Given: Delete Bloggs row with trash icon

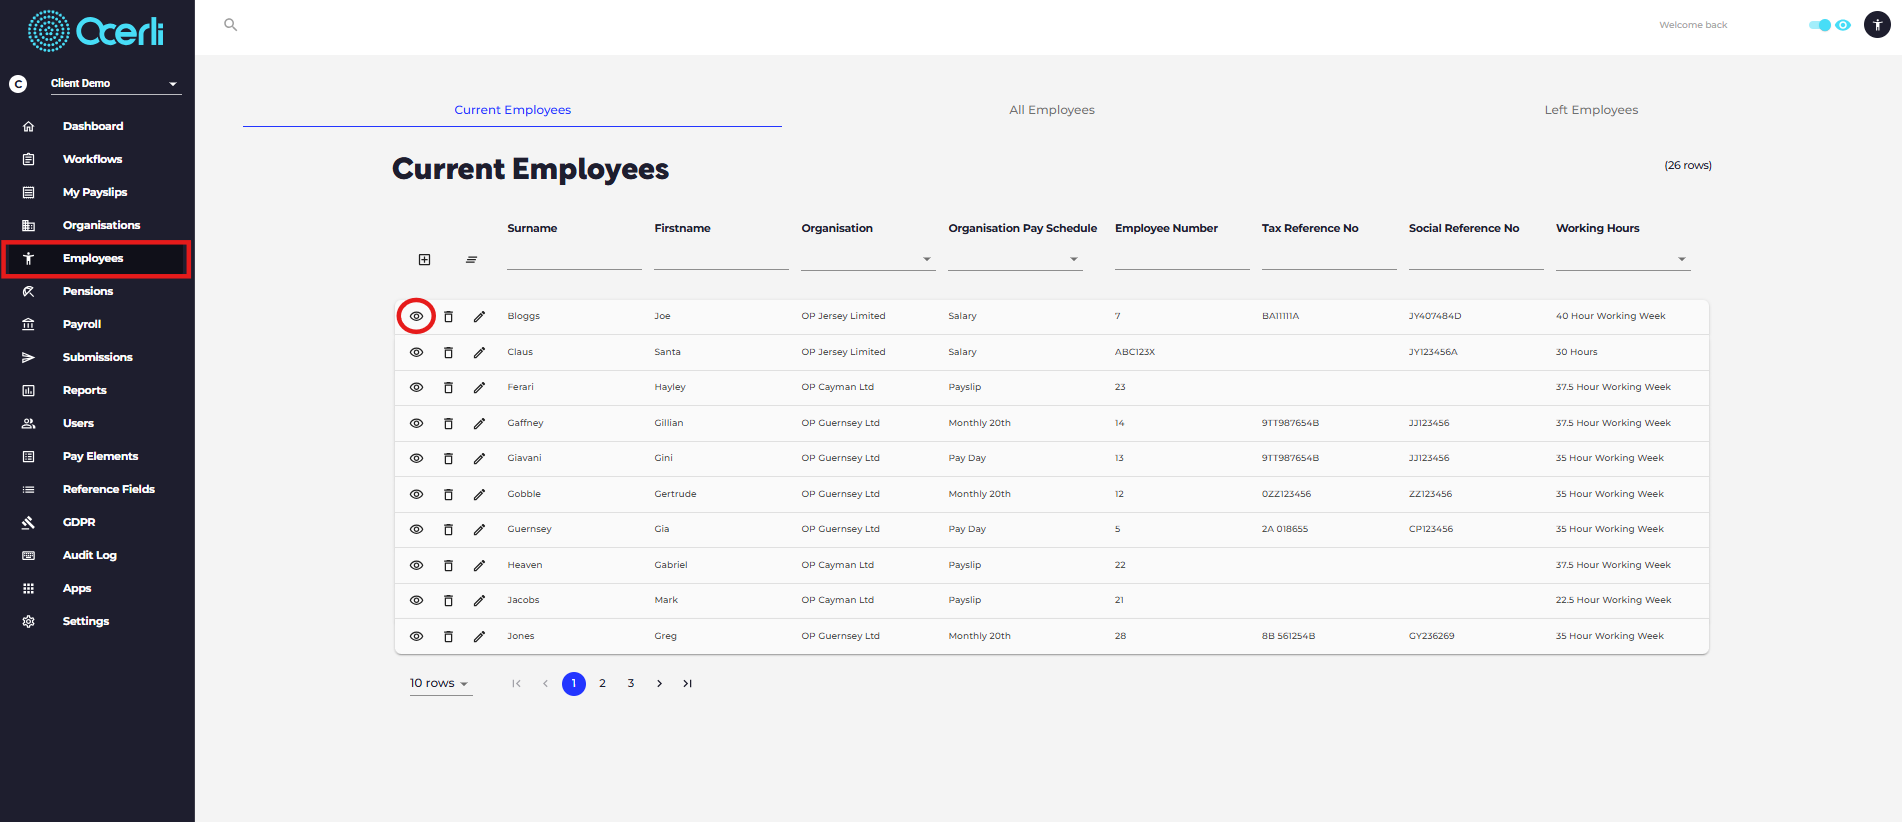Looking at the screenshot, I should (x=448, y=316).
